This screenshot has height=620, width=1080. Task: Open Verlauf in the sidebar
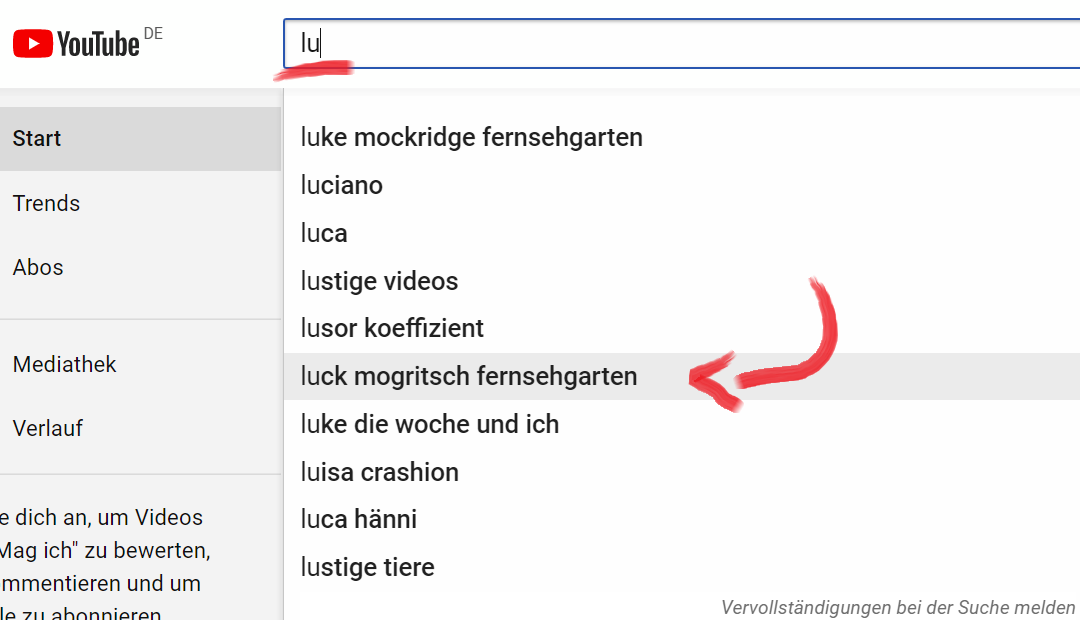click(x=48, y=428)
